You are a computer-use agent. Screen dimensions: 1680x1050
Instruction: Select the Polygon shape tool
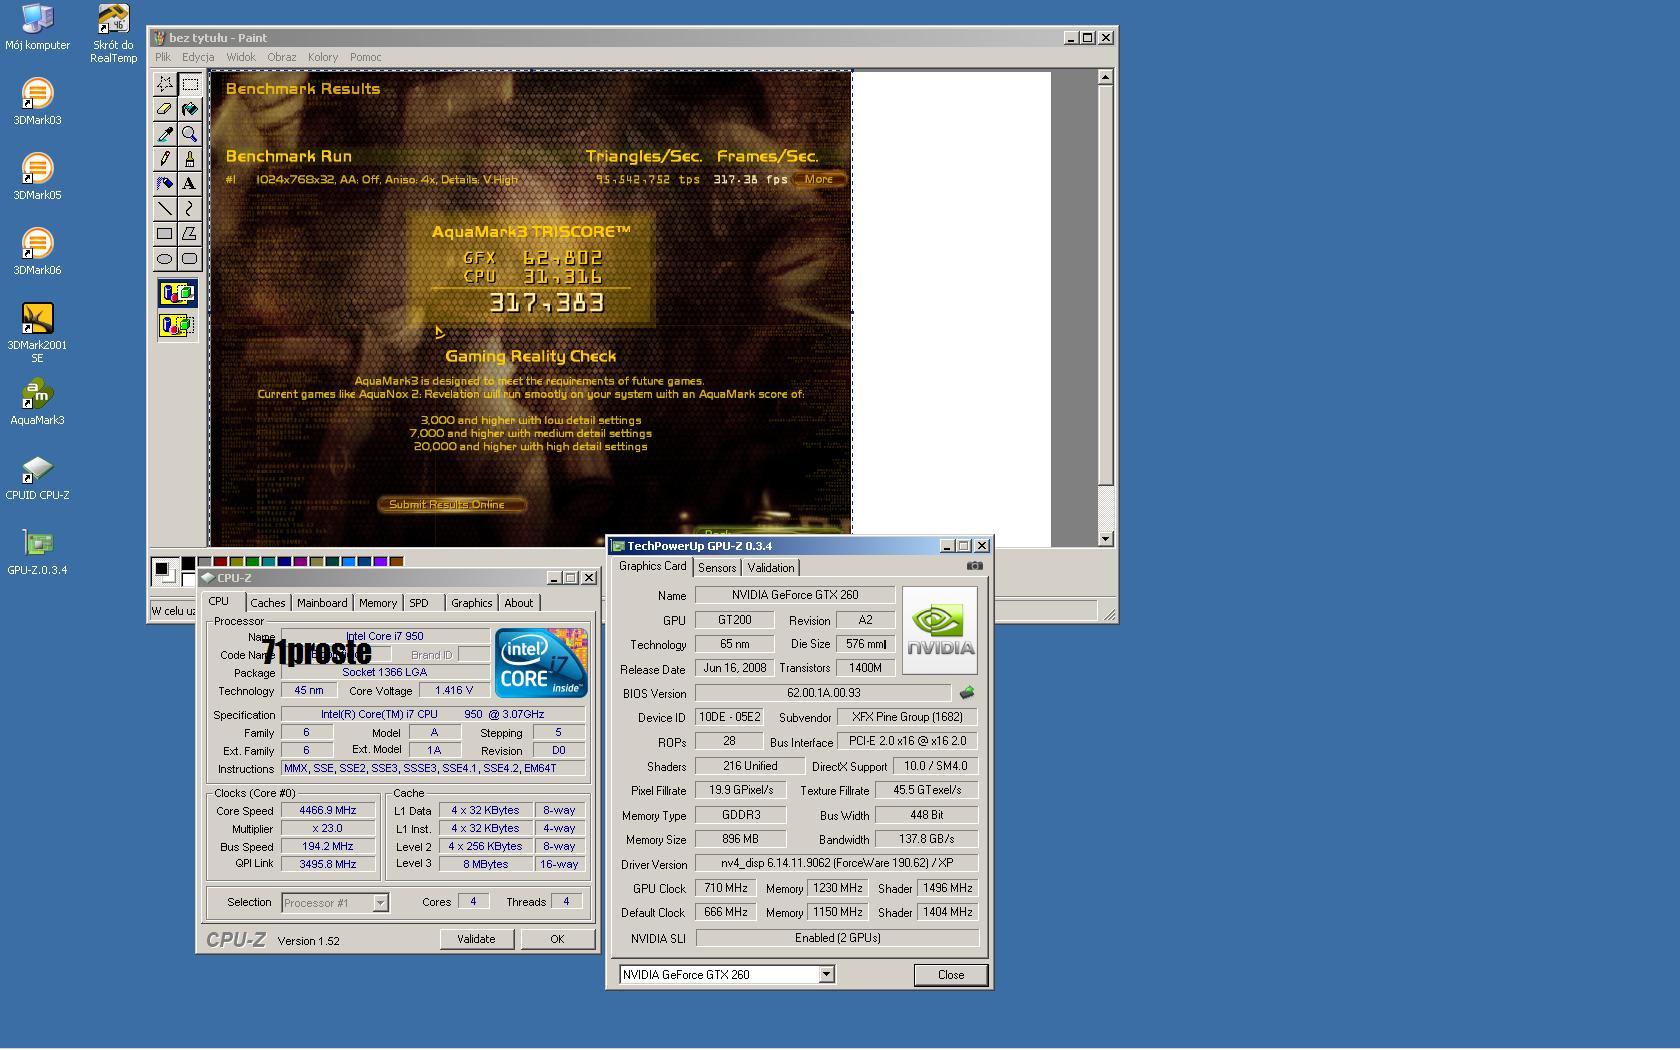tap(190, 234)
